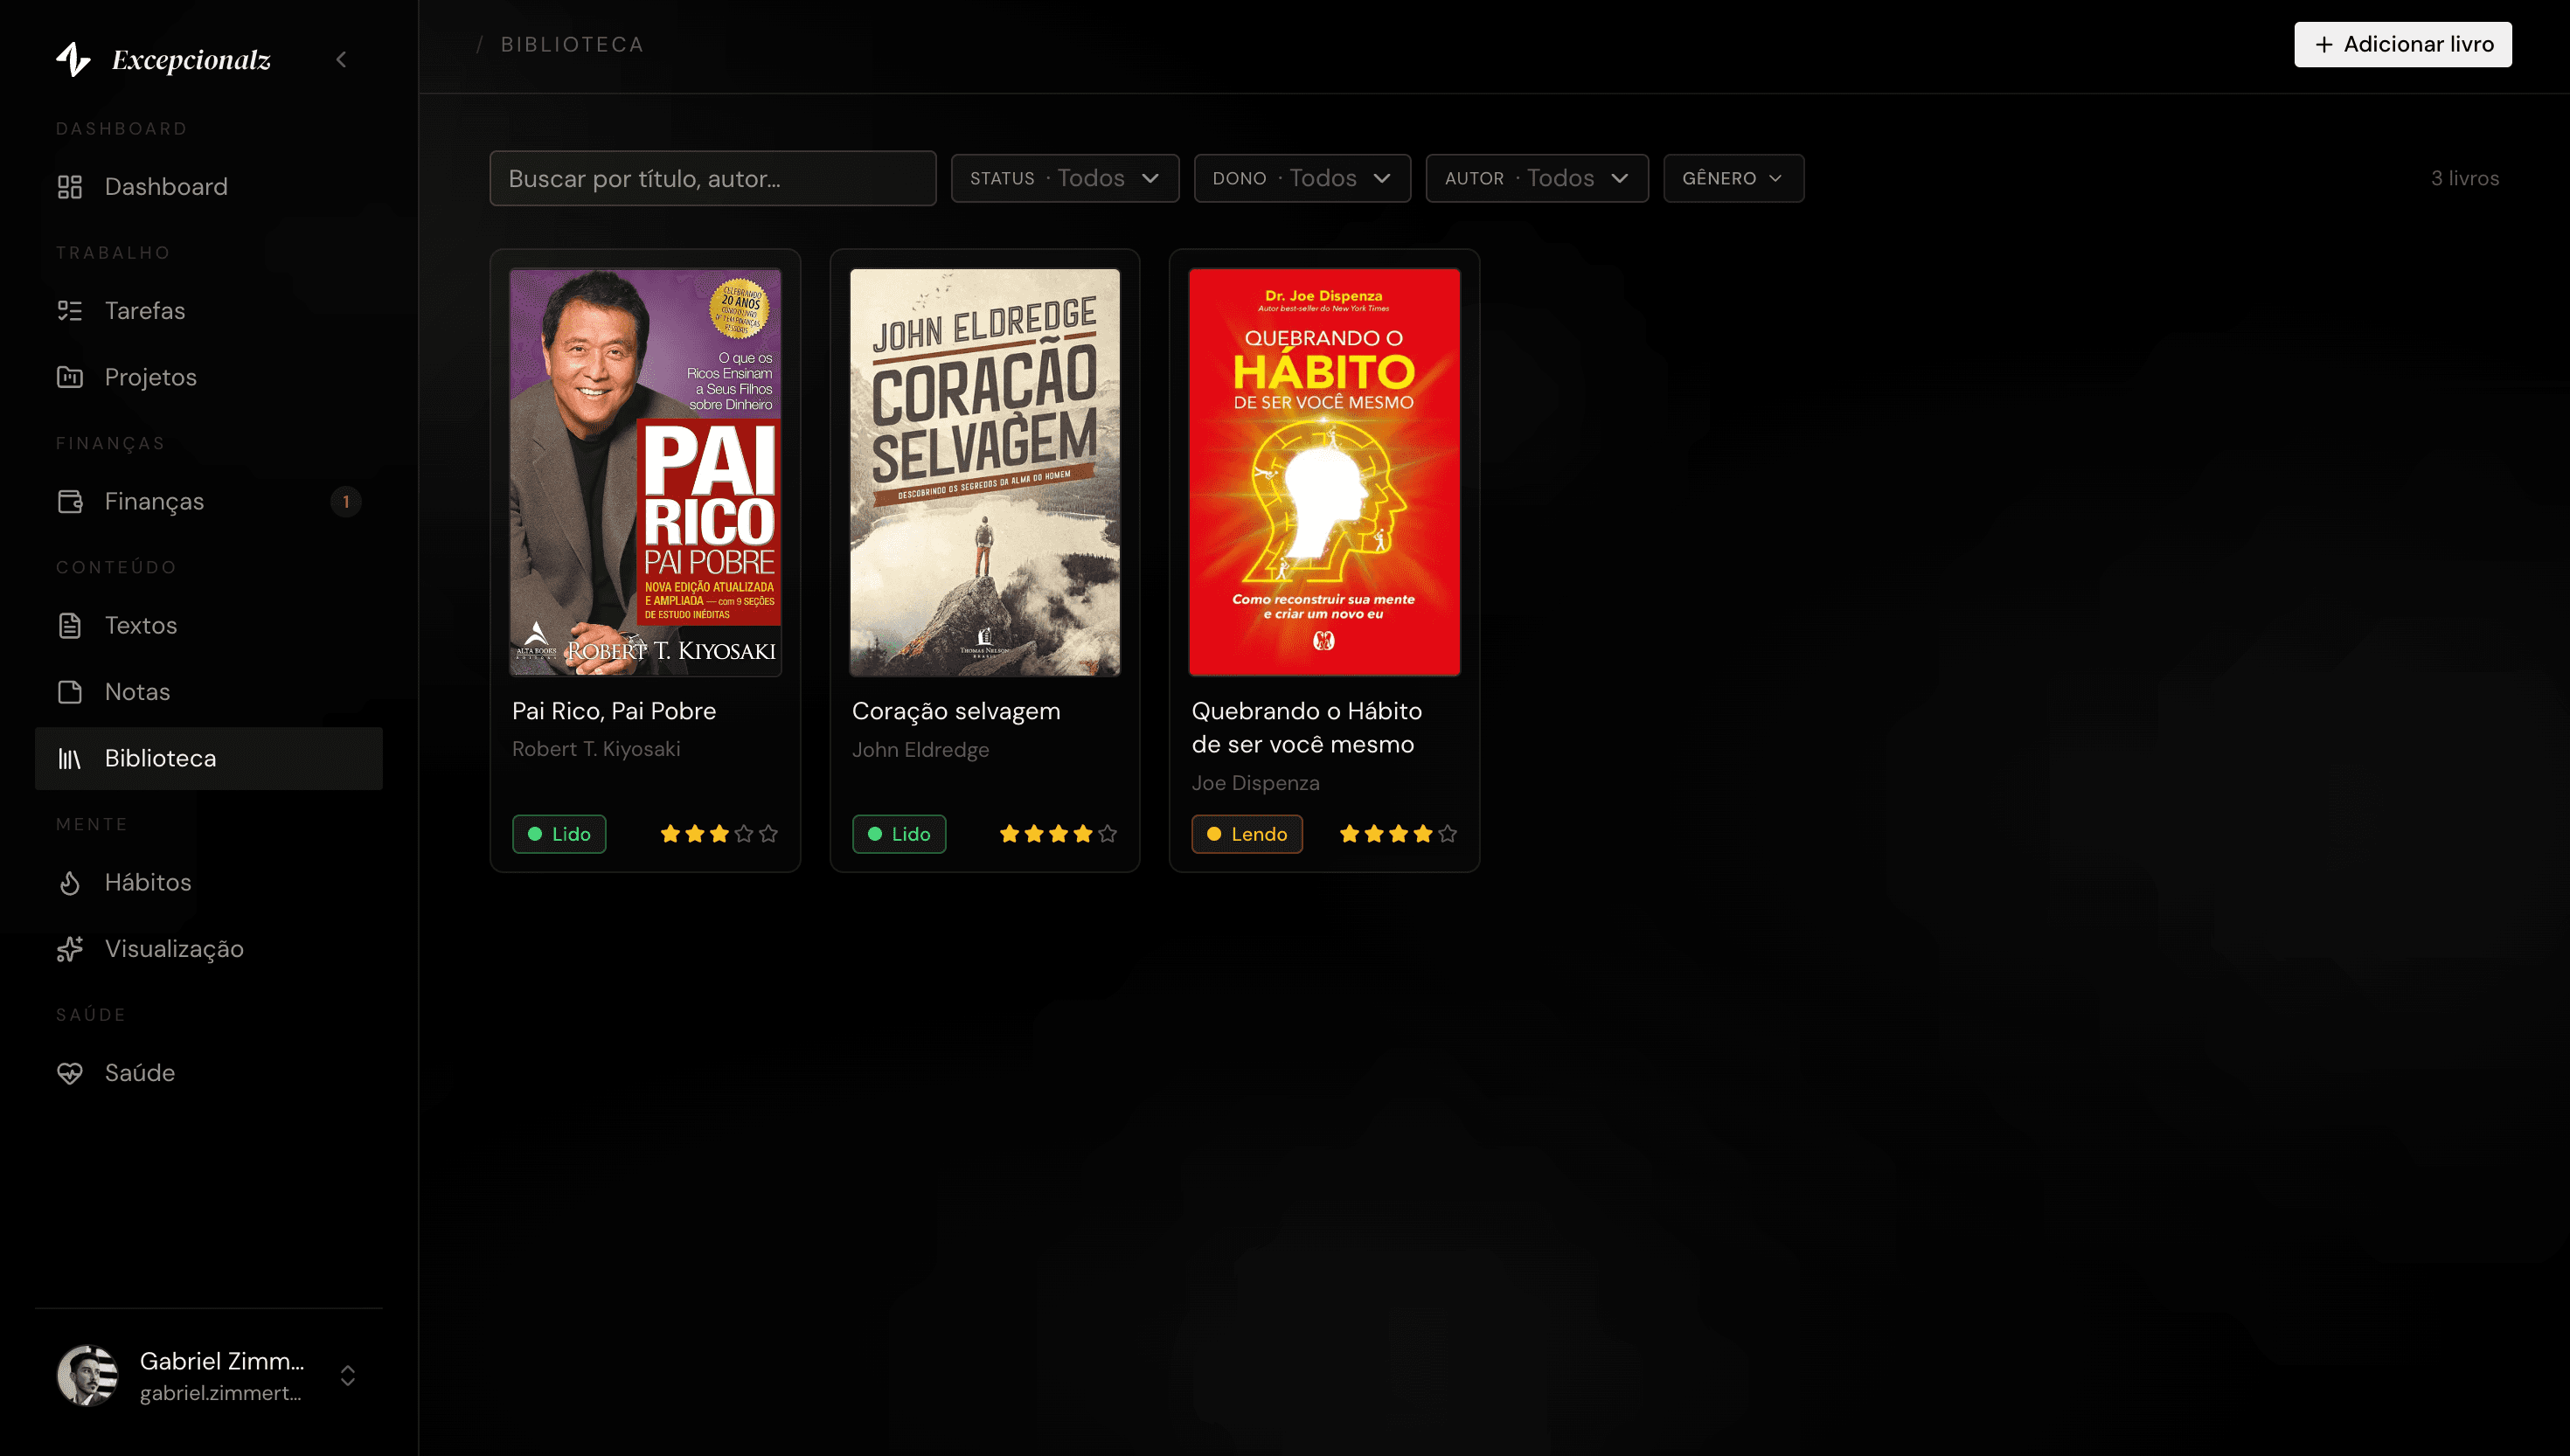Click the Coração selvagem title
Viewport: 2570px width, 1456px height.
[x=956, y=711]
